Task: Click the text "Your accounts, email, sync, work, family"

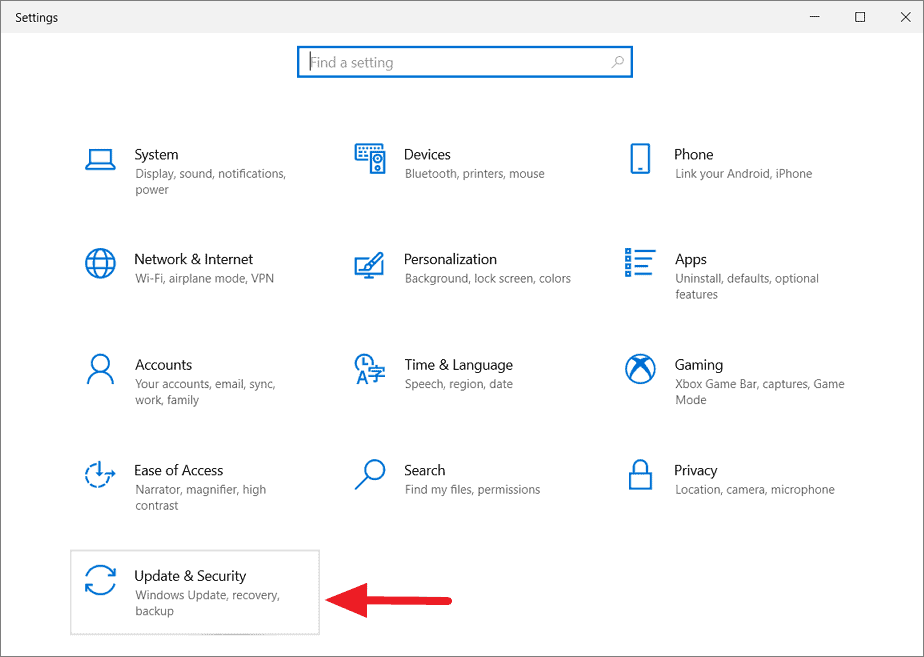Action: (x=205, y=392)
